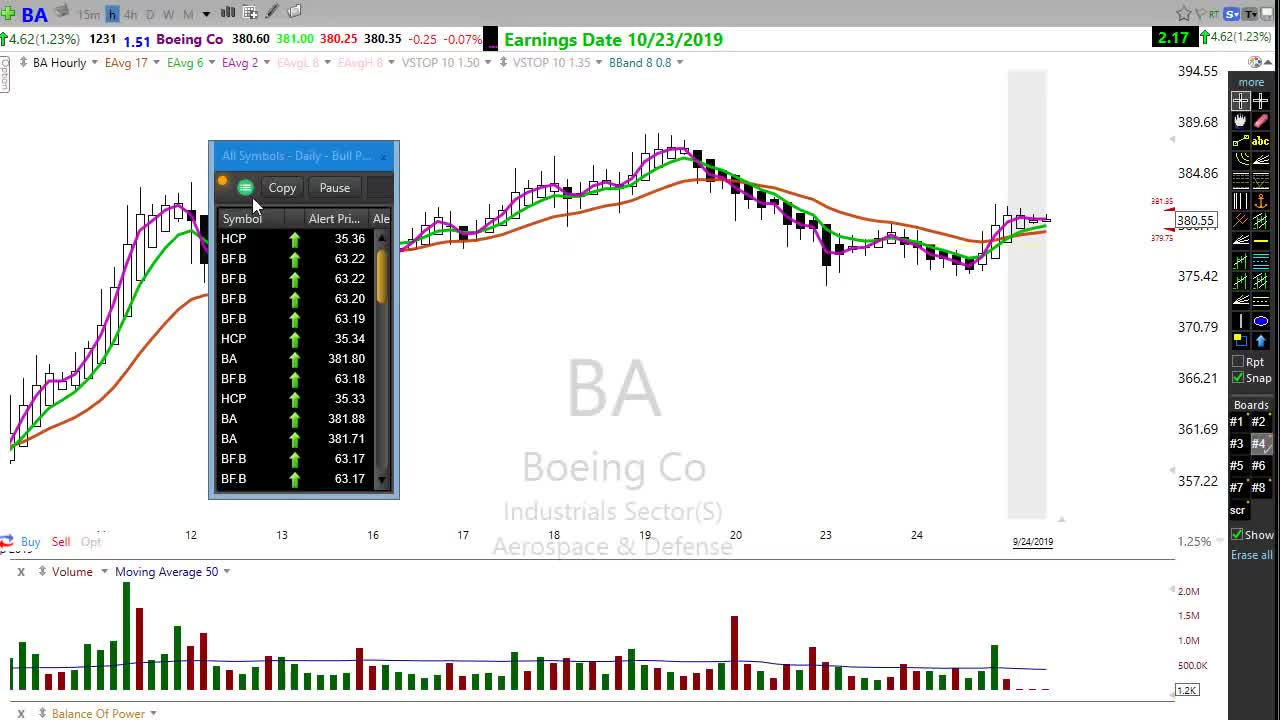1280x720 pixels.
Task: Open the Volume indicator dropdown
Action: pos(103,571)
